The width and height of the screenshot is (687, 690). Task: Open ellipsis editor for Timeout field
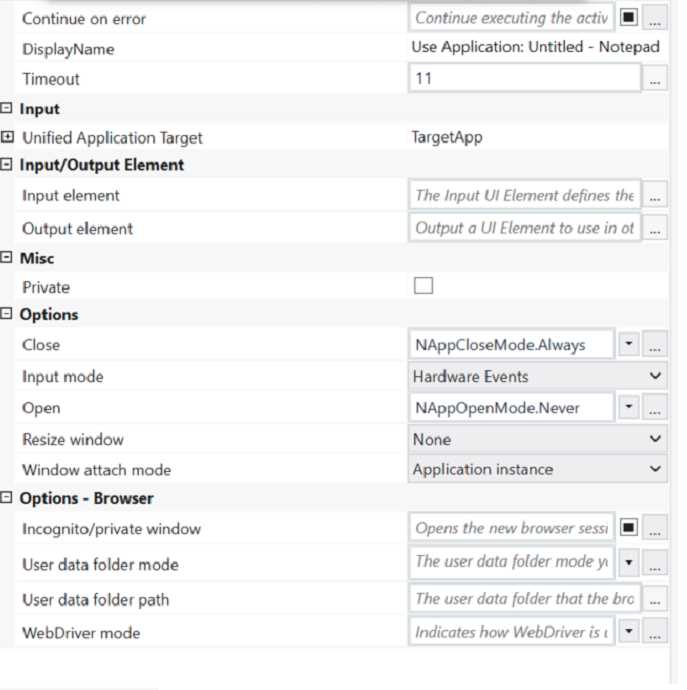click(655, 79)
